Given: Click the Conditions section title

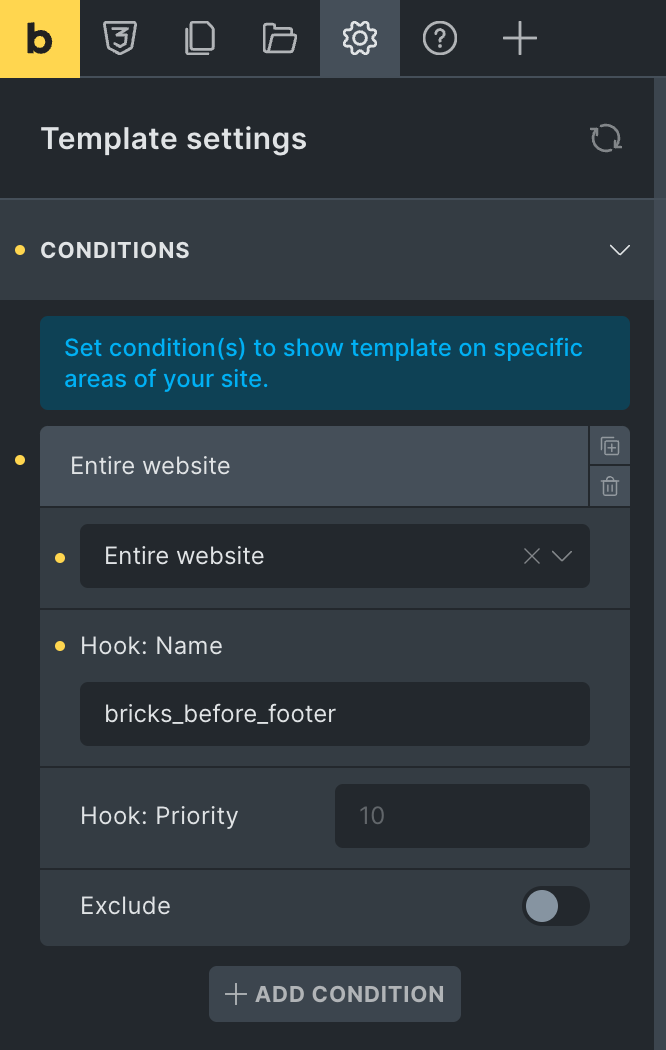Looking at the screenshot, I should click(115, 250).
